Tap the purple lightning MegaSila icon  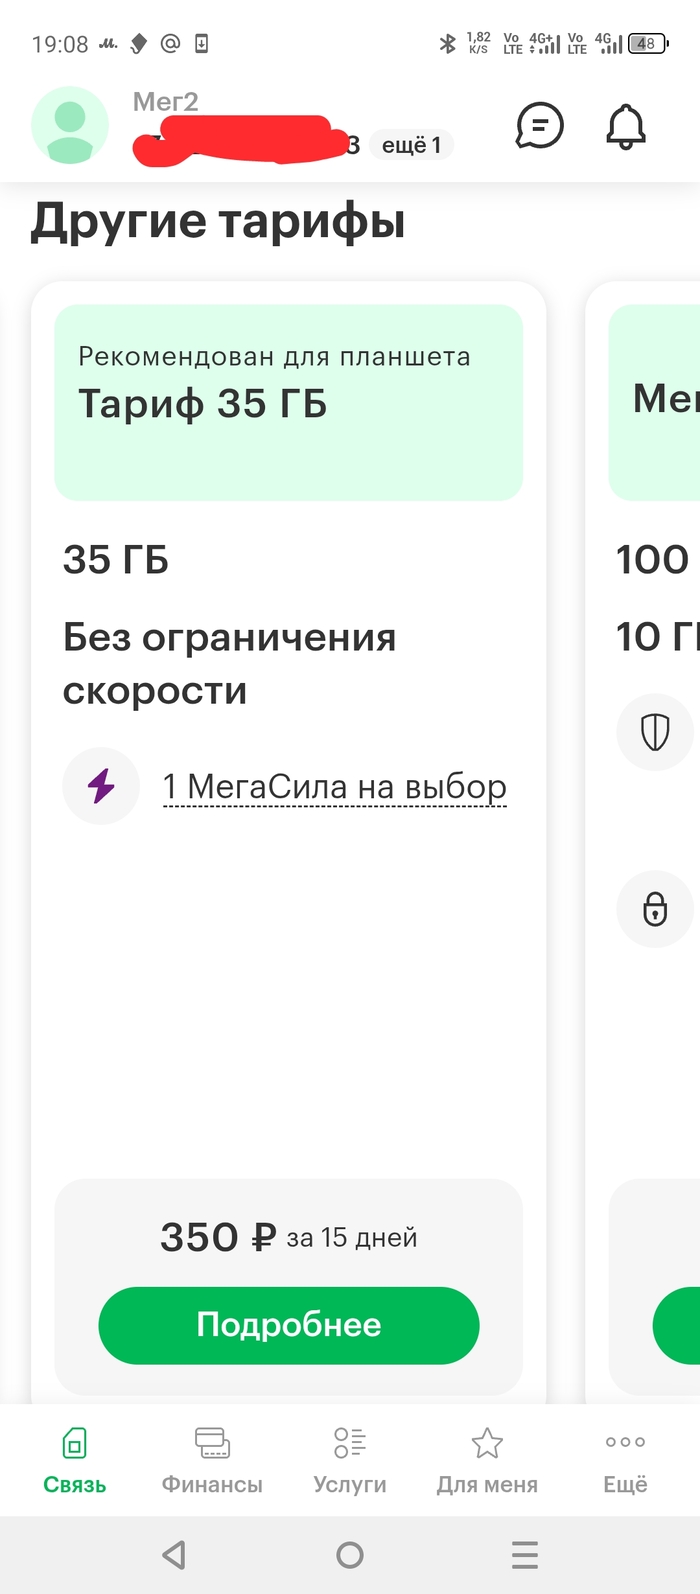pos(101,786)
